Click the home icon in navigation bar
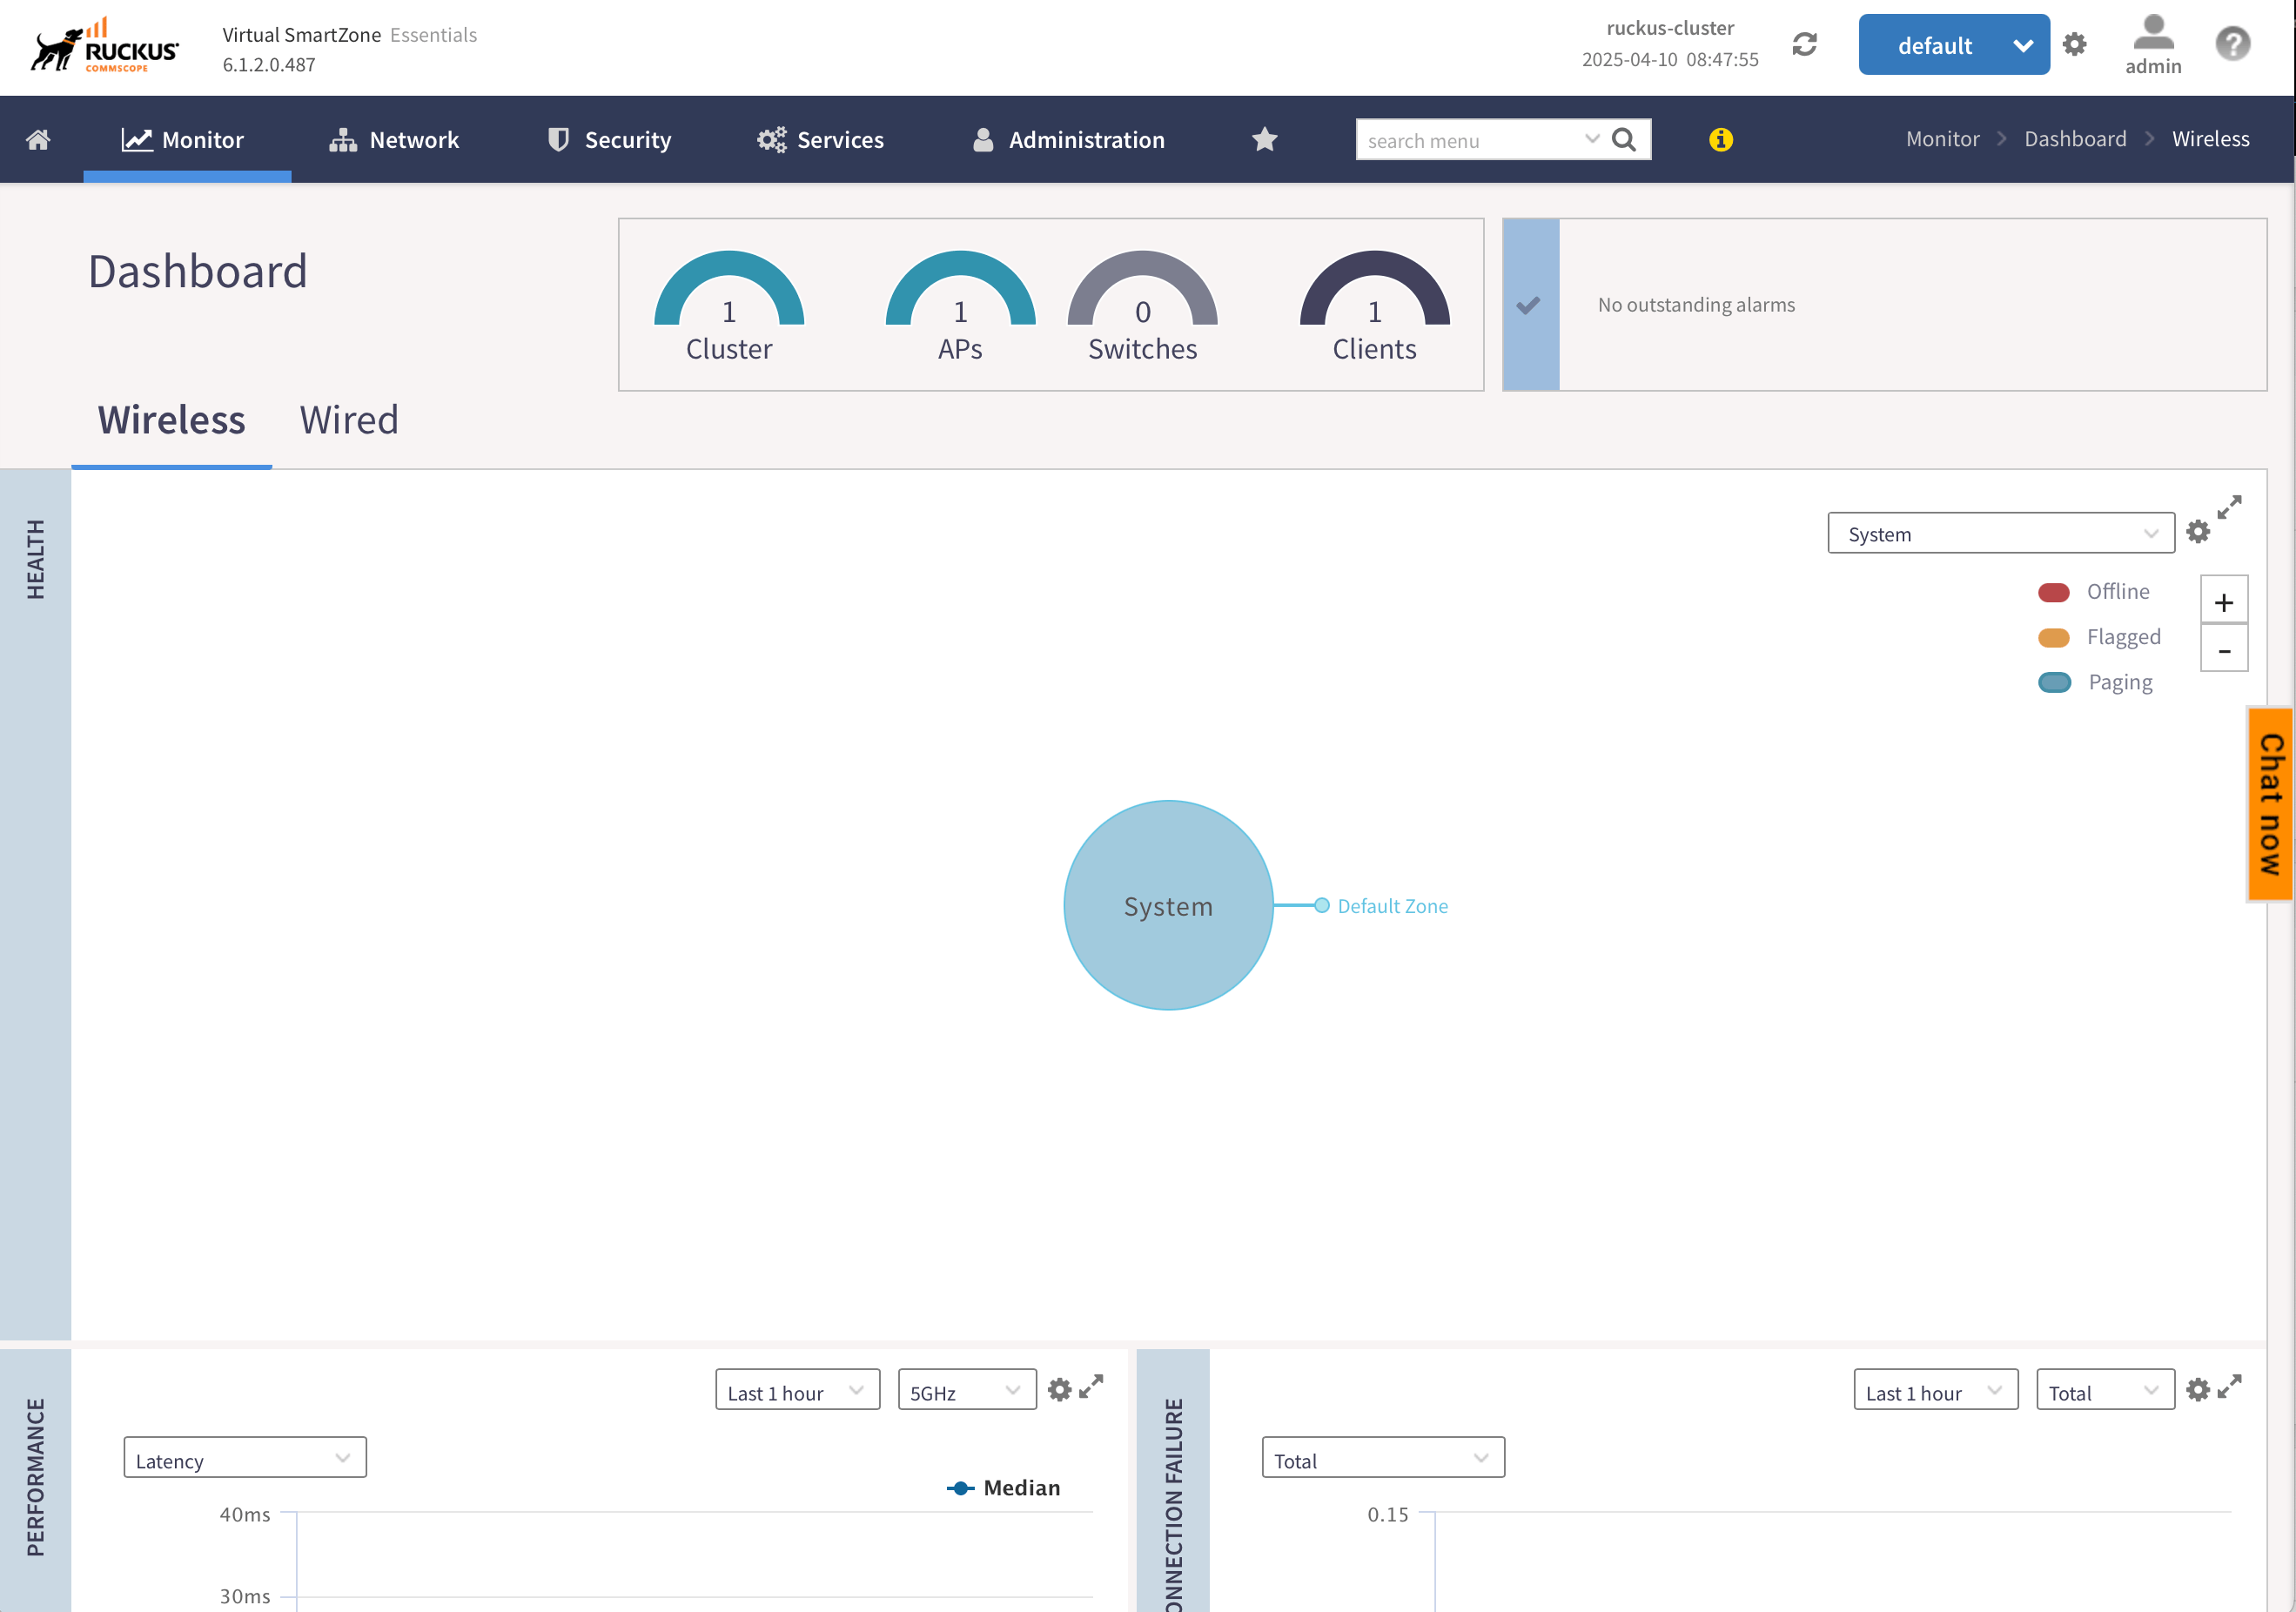This screenshot has height=1612, width=2296. tap(38, 140)
